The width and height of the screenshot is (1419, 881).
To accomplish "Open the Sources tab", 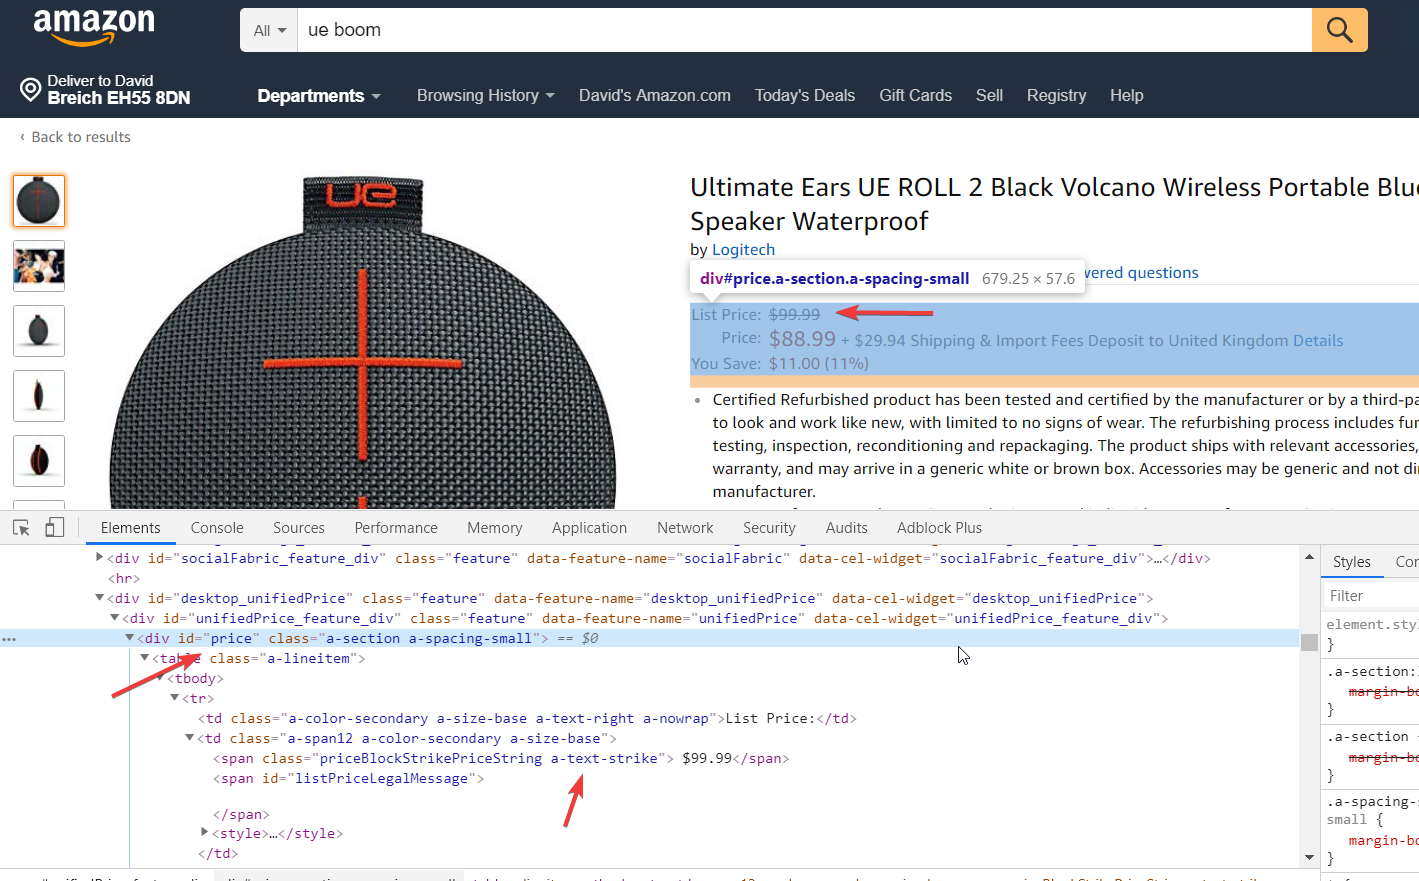I will pyautogui.click(x=299, y=528).
